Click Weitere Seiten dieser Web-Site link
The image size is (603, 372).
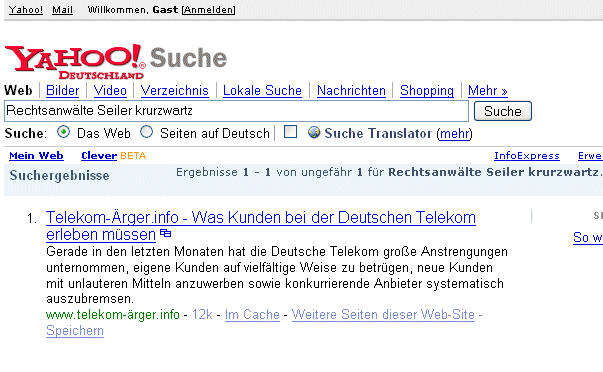(383, 315)
